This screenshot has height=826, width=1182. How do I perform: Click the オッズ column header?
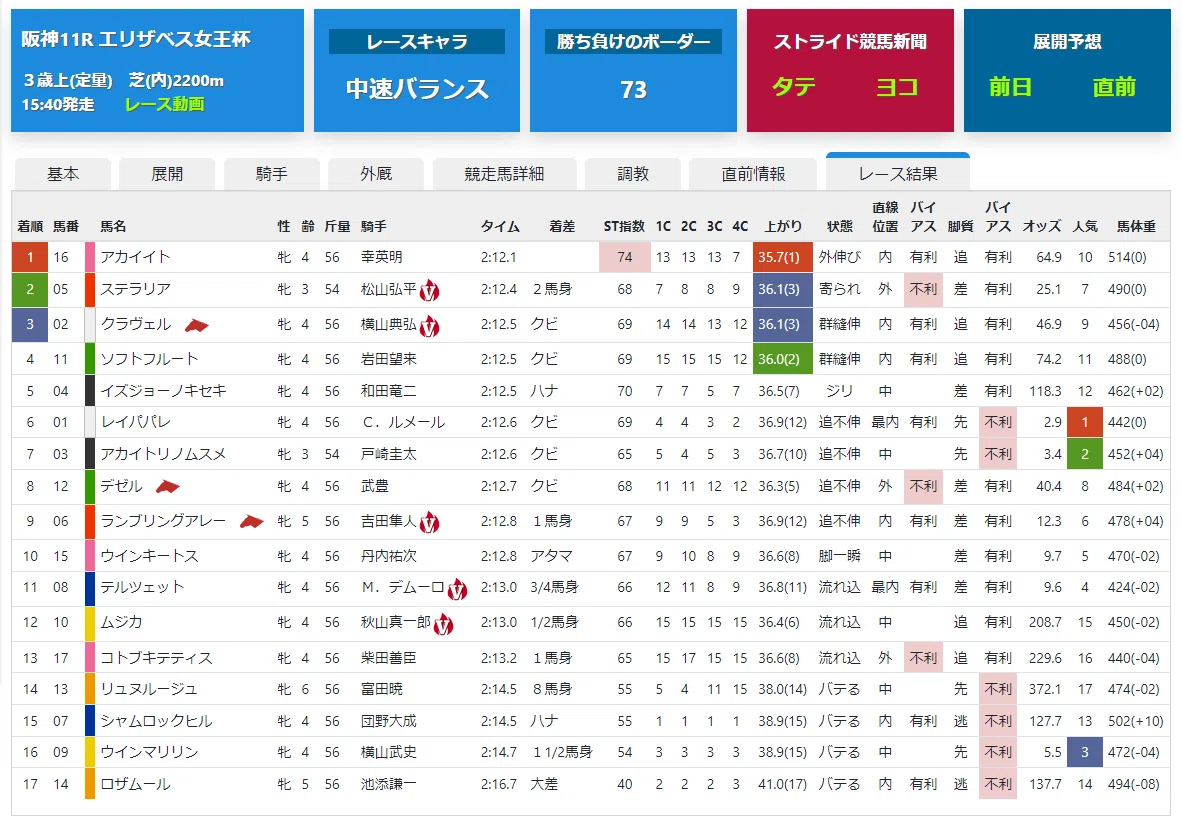1042,226
